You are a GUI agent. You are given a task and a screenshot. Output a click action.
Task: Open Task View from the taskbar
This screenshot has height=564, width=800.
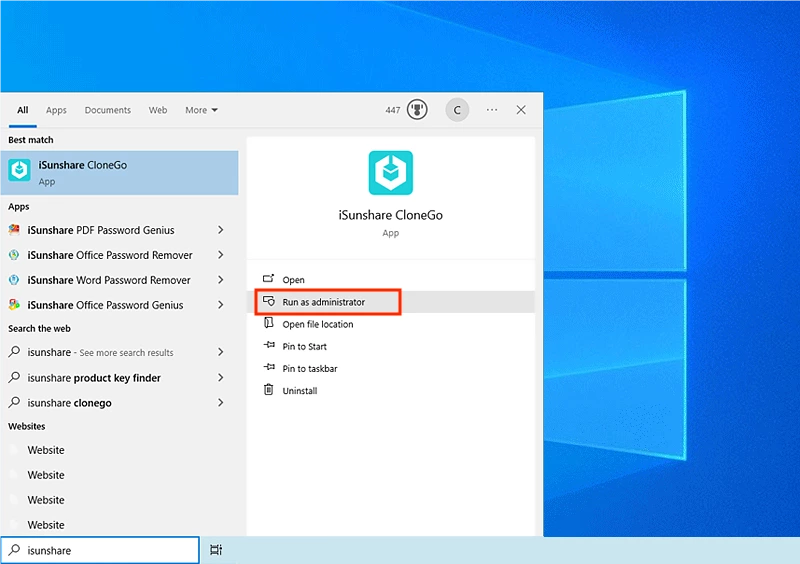[x=216, y=550]
